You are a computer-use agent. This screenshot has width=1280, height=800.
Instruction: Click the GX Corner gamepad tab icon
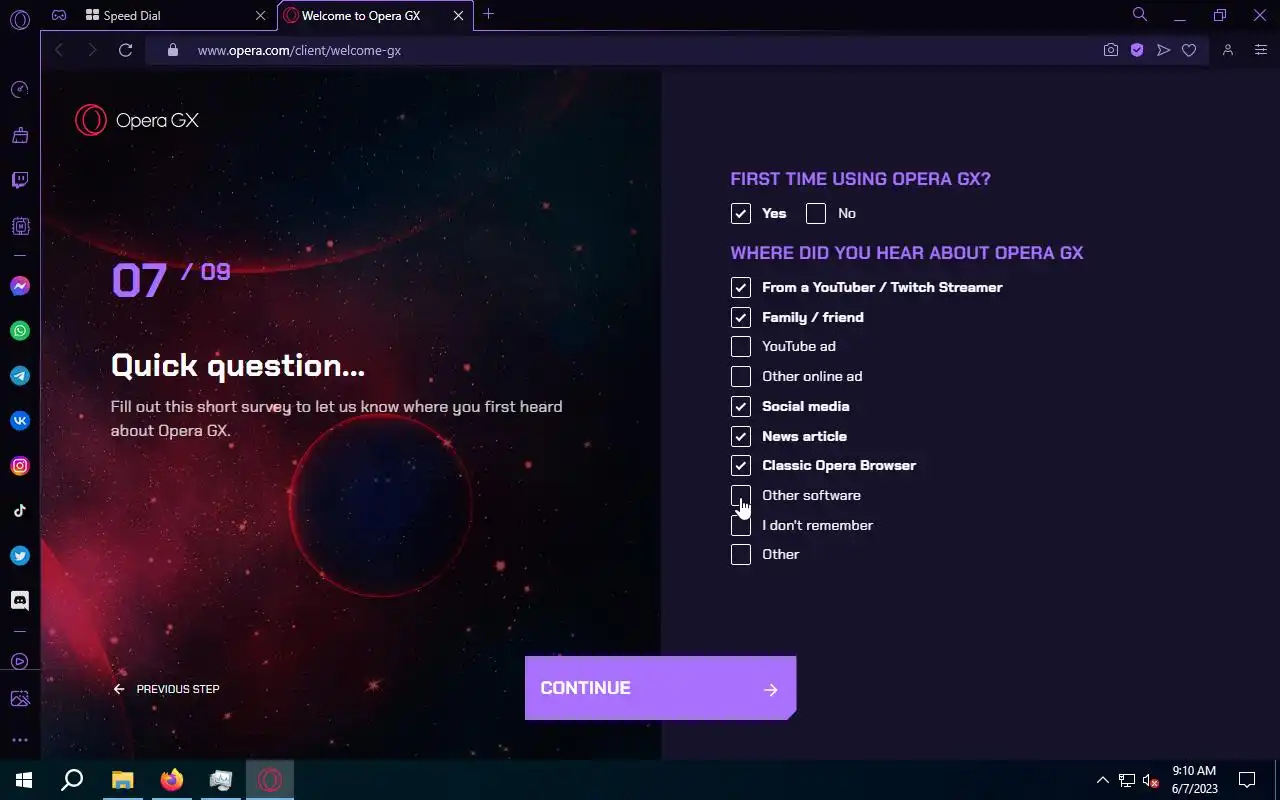59,15
